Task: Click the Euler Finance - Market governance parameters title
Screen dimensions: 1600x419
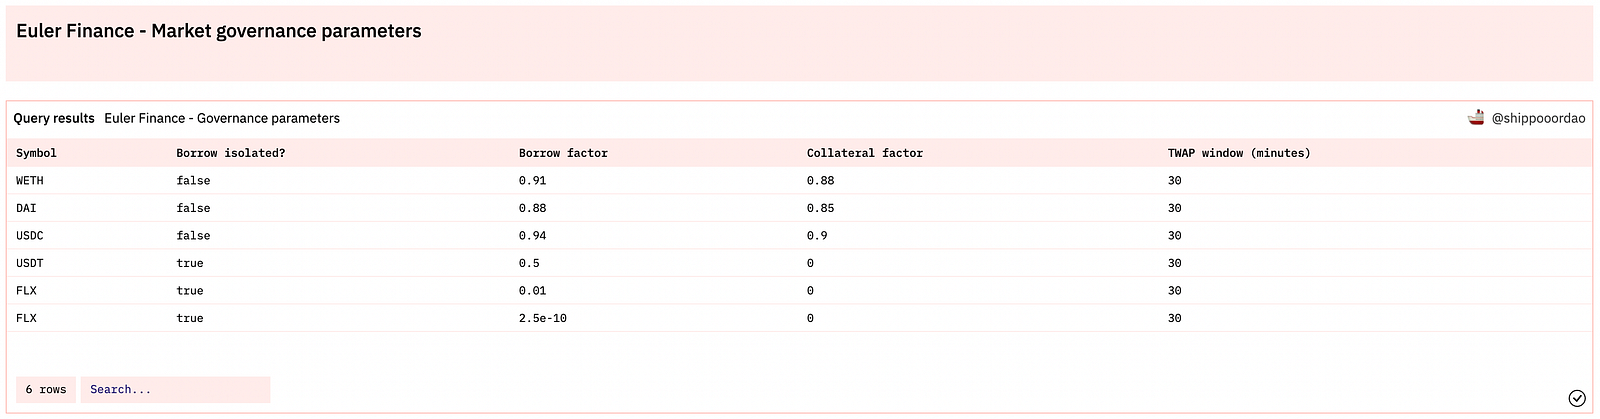Action: [x=219, y=31]
